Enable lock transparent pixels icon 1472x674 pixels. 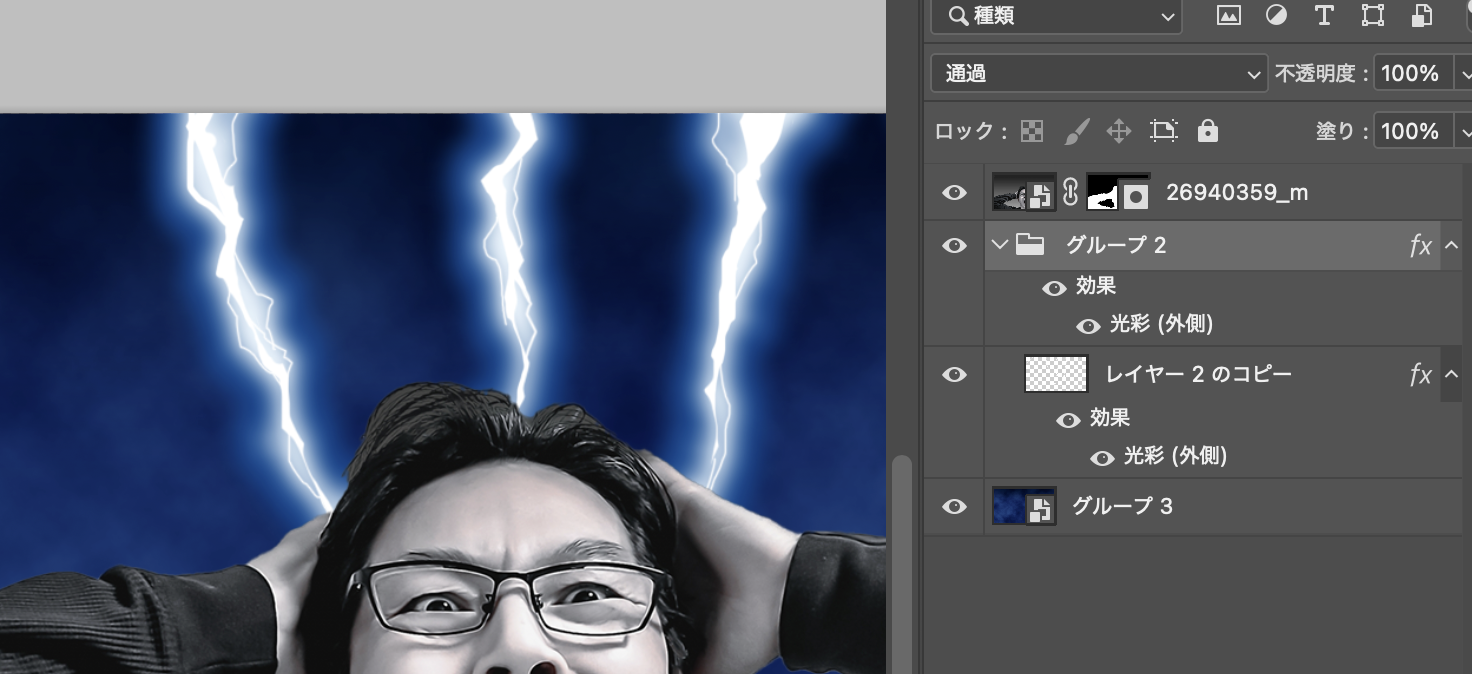tap(1032, 131)
